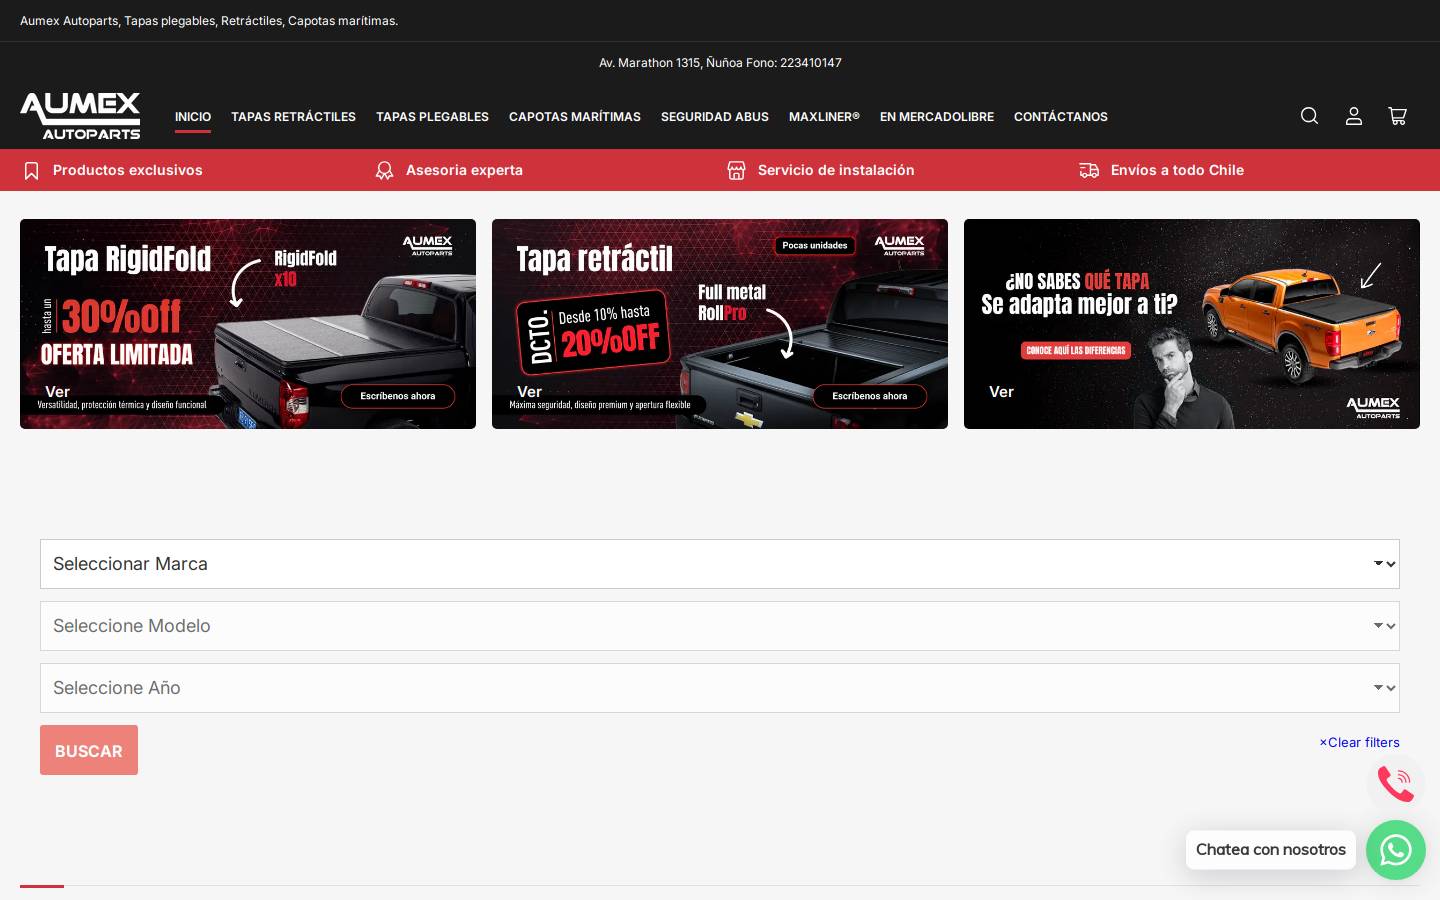This screenshot has width=1440, height=900.
Task: Click Escríbenos ahora on the Tapa retráctil banner
Action: [870, 396]
